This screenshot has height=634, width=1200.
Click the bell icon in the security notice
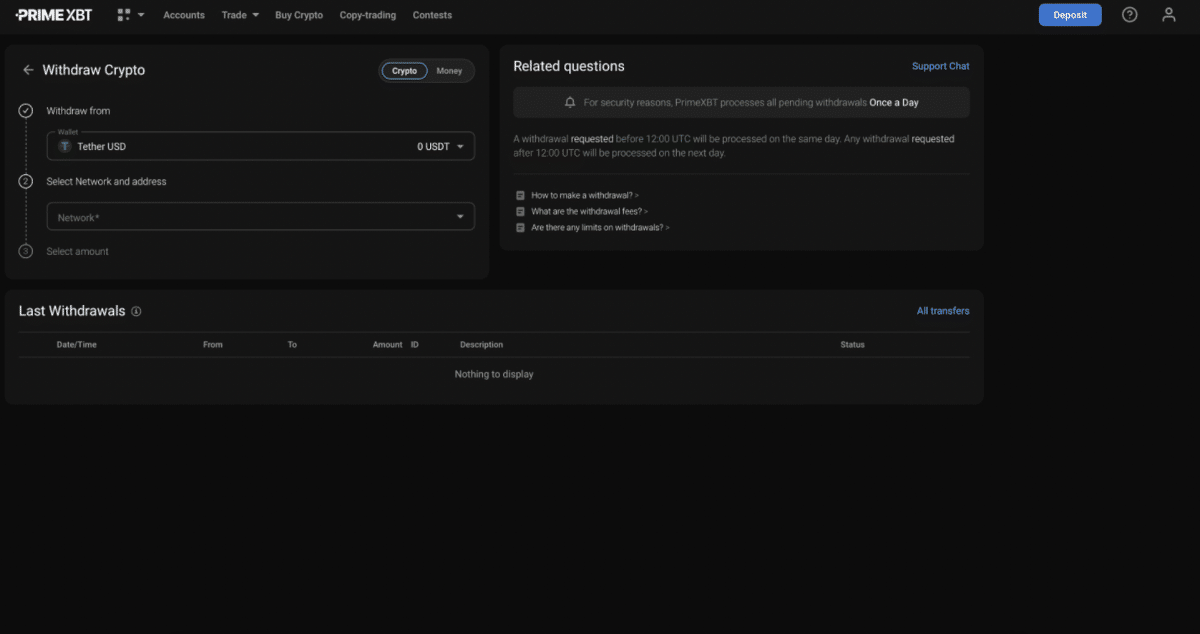click(570, 102)
